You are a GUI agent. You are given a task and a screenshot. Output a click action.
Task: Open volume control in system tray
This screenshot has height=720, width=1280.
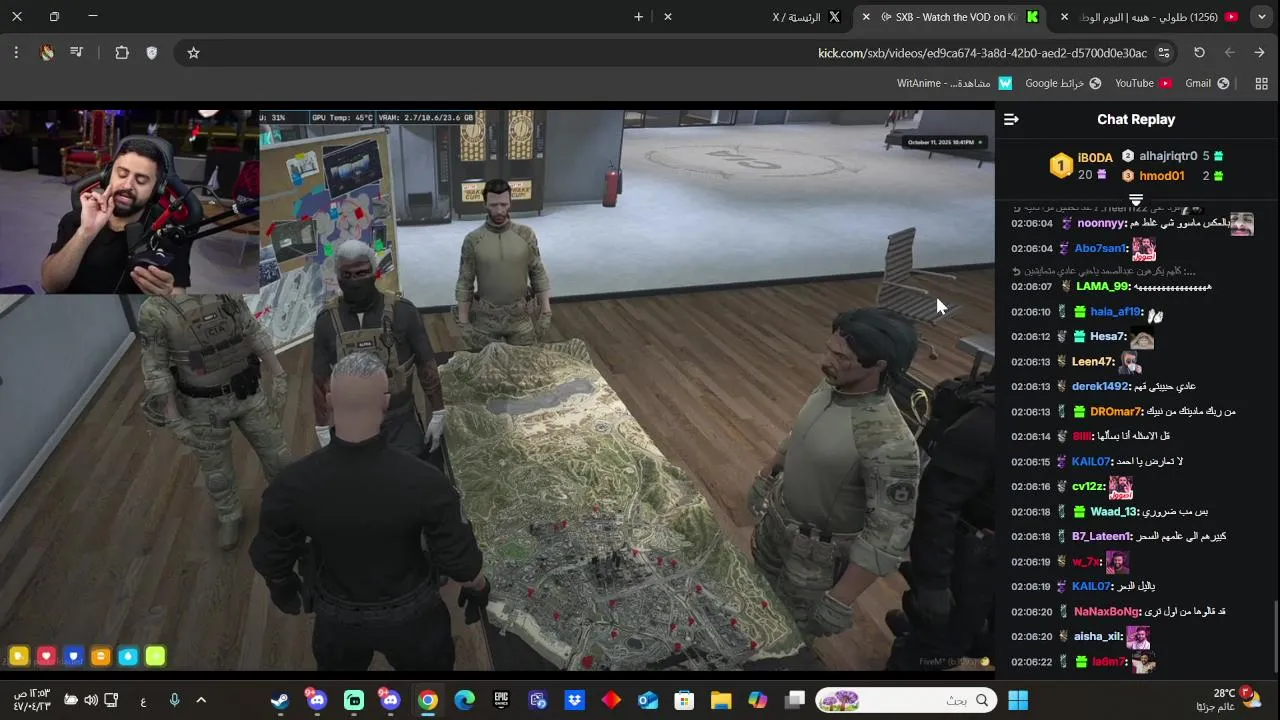pyautogui.click(x=91, y=700)
